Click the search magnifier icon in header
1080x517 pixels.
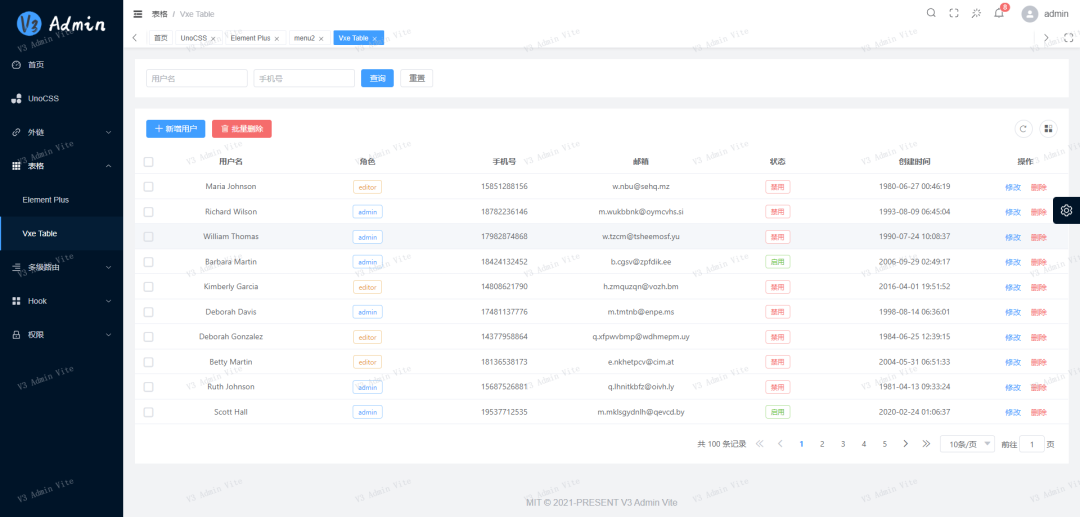pyautogui.click(x=931, y=13)
